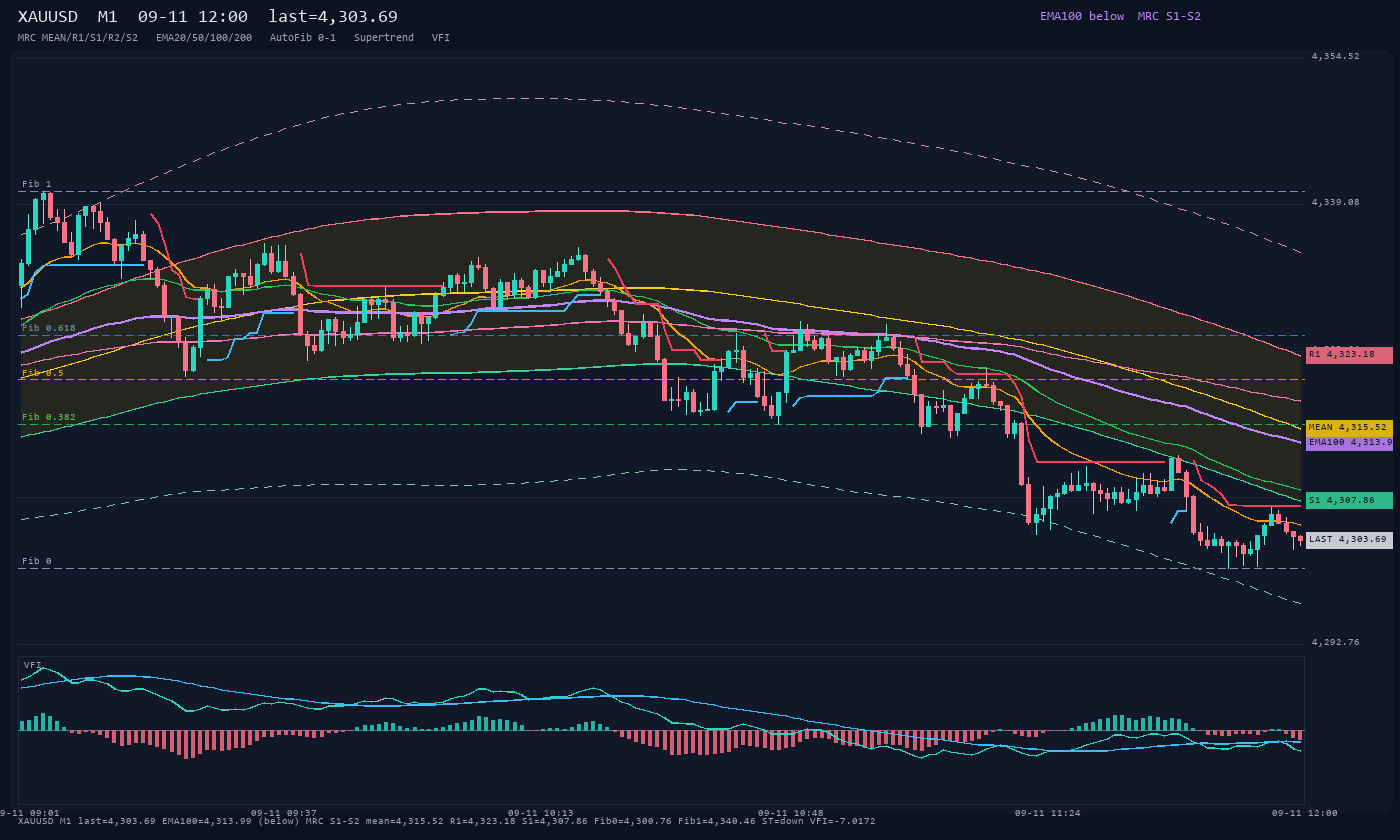Select the 'EMA100 below MRC S1-S2' status note

pos(1120,16)
